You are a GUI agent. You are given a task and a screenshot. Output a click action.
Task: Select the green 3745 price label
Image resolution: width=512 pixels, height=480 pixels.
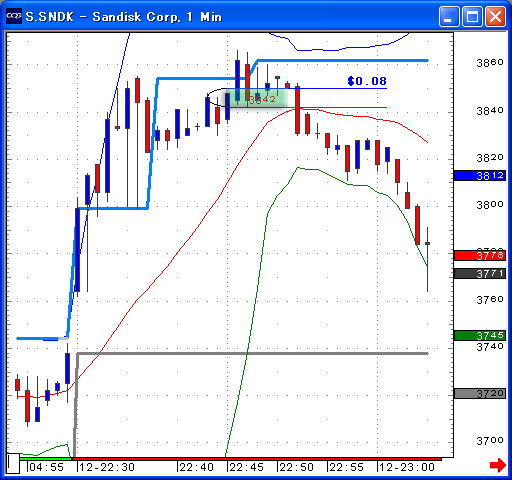point(480,335)
